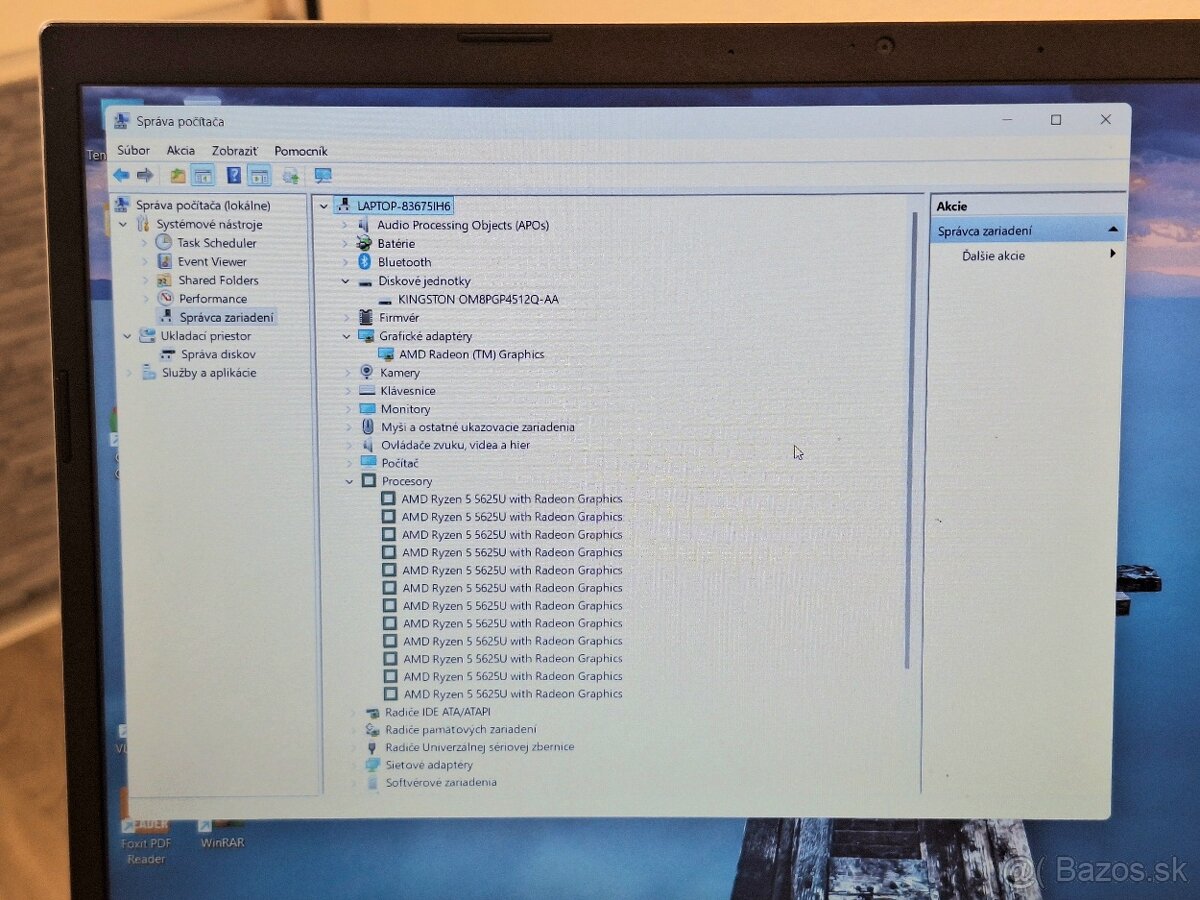Select Správa počítača (lokálne) root
1200x900 pixels.
point(203,205)
